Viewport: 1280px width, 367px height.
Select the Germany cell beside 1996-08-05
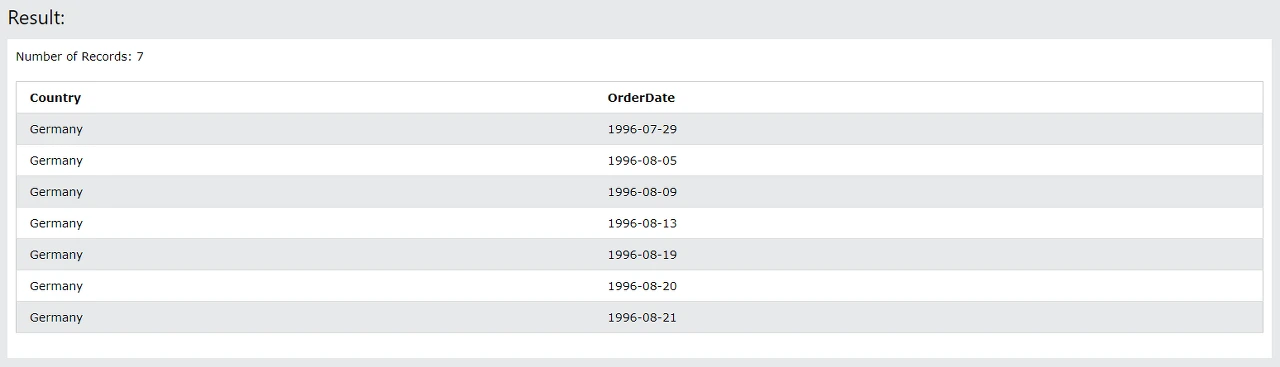pos(56,161)
